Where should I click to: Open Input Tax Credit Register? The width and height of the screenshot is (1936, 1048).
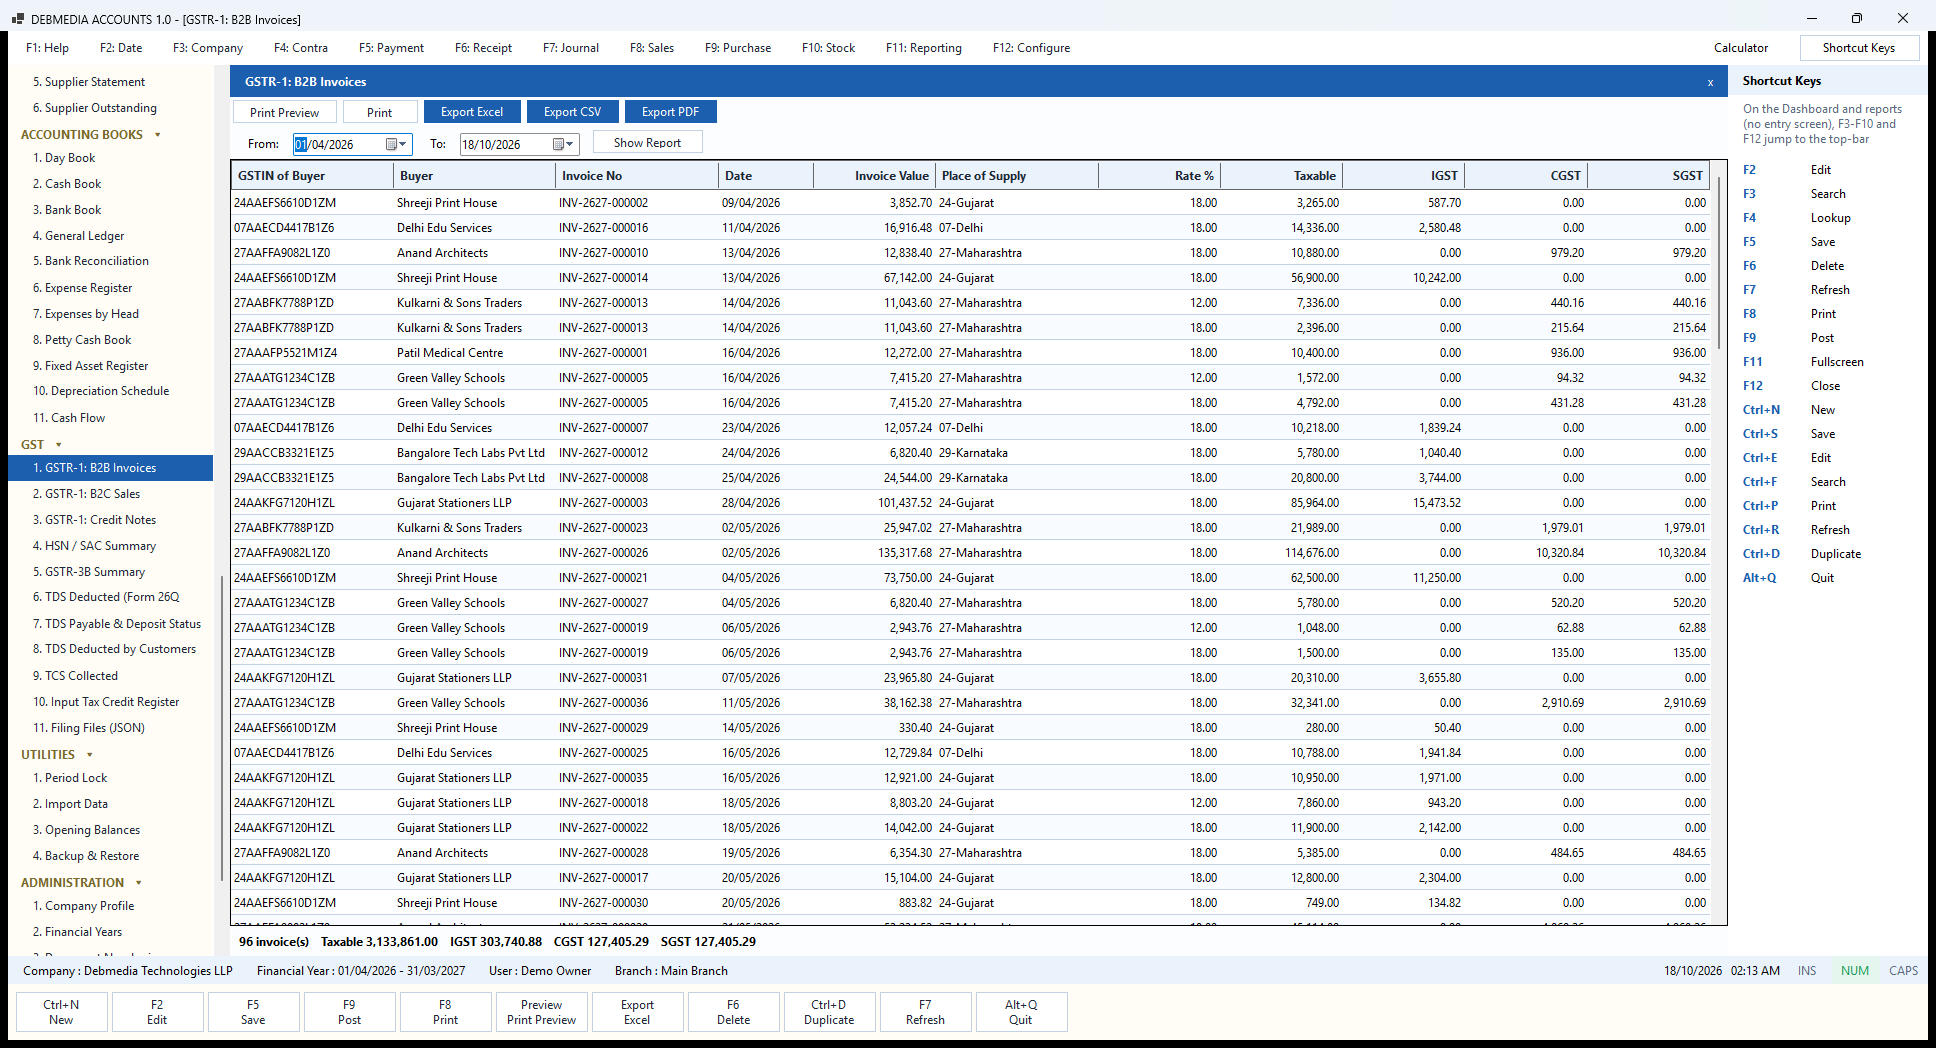(x=106, y=702)
